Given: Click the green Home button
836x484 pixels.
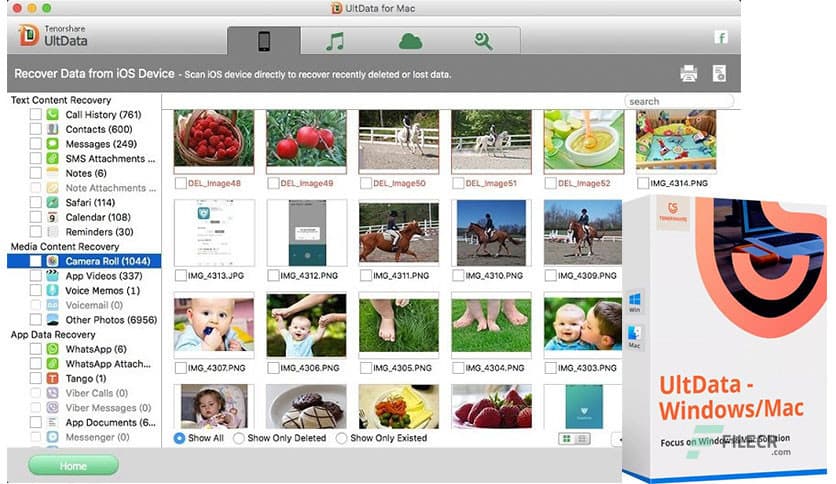Looking at the screenshot, I should pos(73,465).
